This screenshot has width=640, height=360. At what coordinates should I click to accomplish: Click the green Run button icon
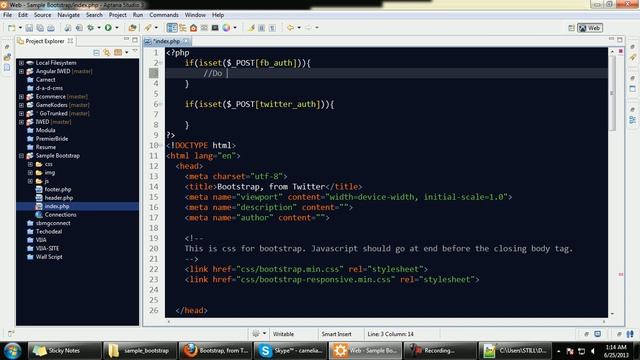tap(108, 28)
